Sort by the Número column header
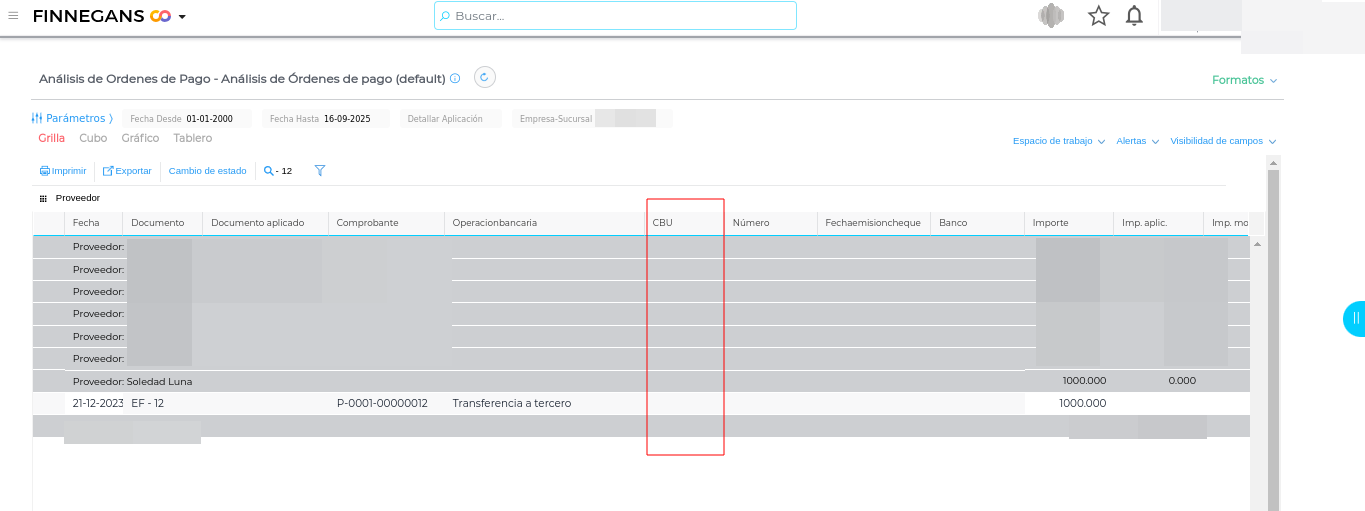 click(x=771, y=223)
